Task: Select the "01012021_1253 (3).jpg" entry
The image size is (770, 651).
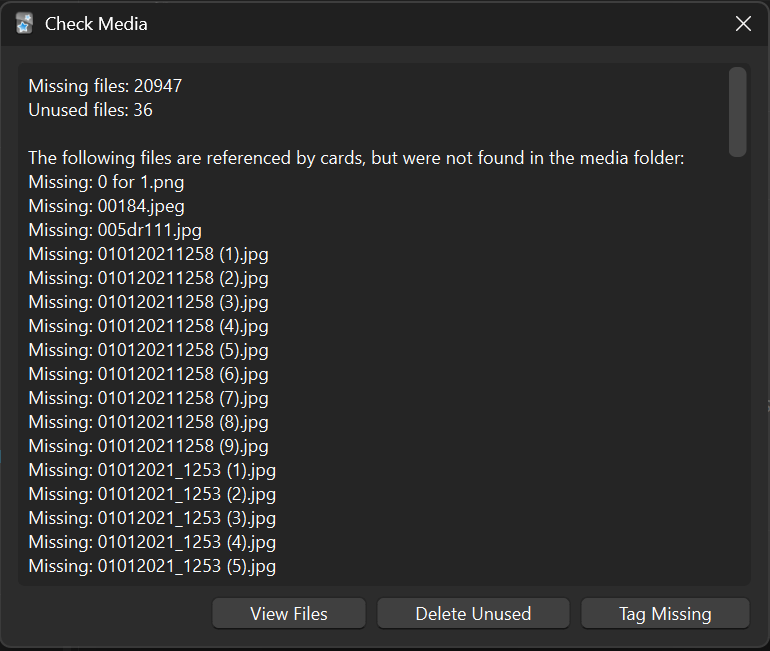Action: point(152,518)
